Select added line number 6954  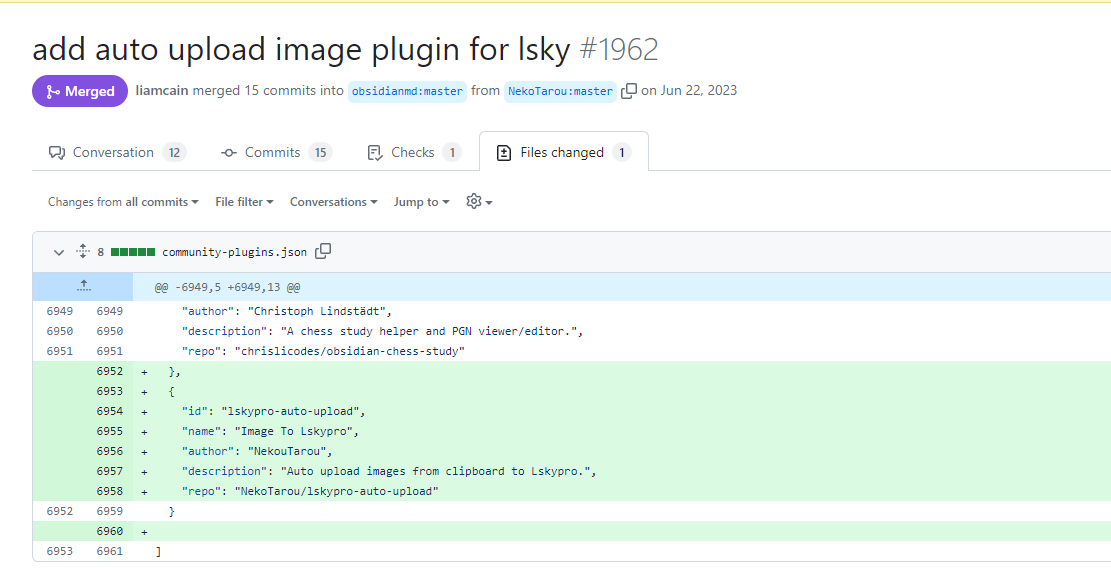[110, 411]
